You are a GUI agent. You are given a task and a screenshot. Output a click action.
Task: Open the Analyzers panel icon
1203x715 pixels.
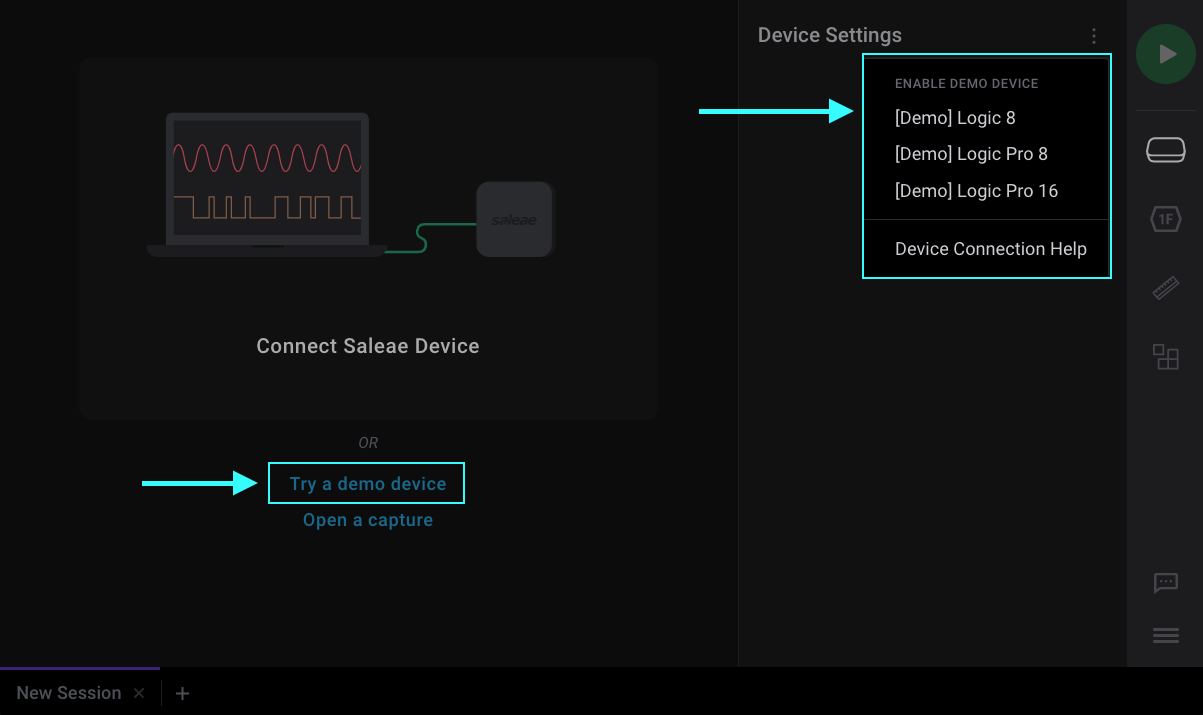[1165, 356]
